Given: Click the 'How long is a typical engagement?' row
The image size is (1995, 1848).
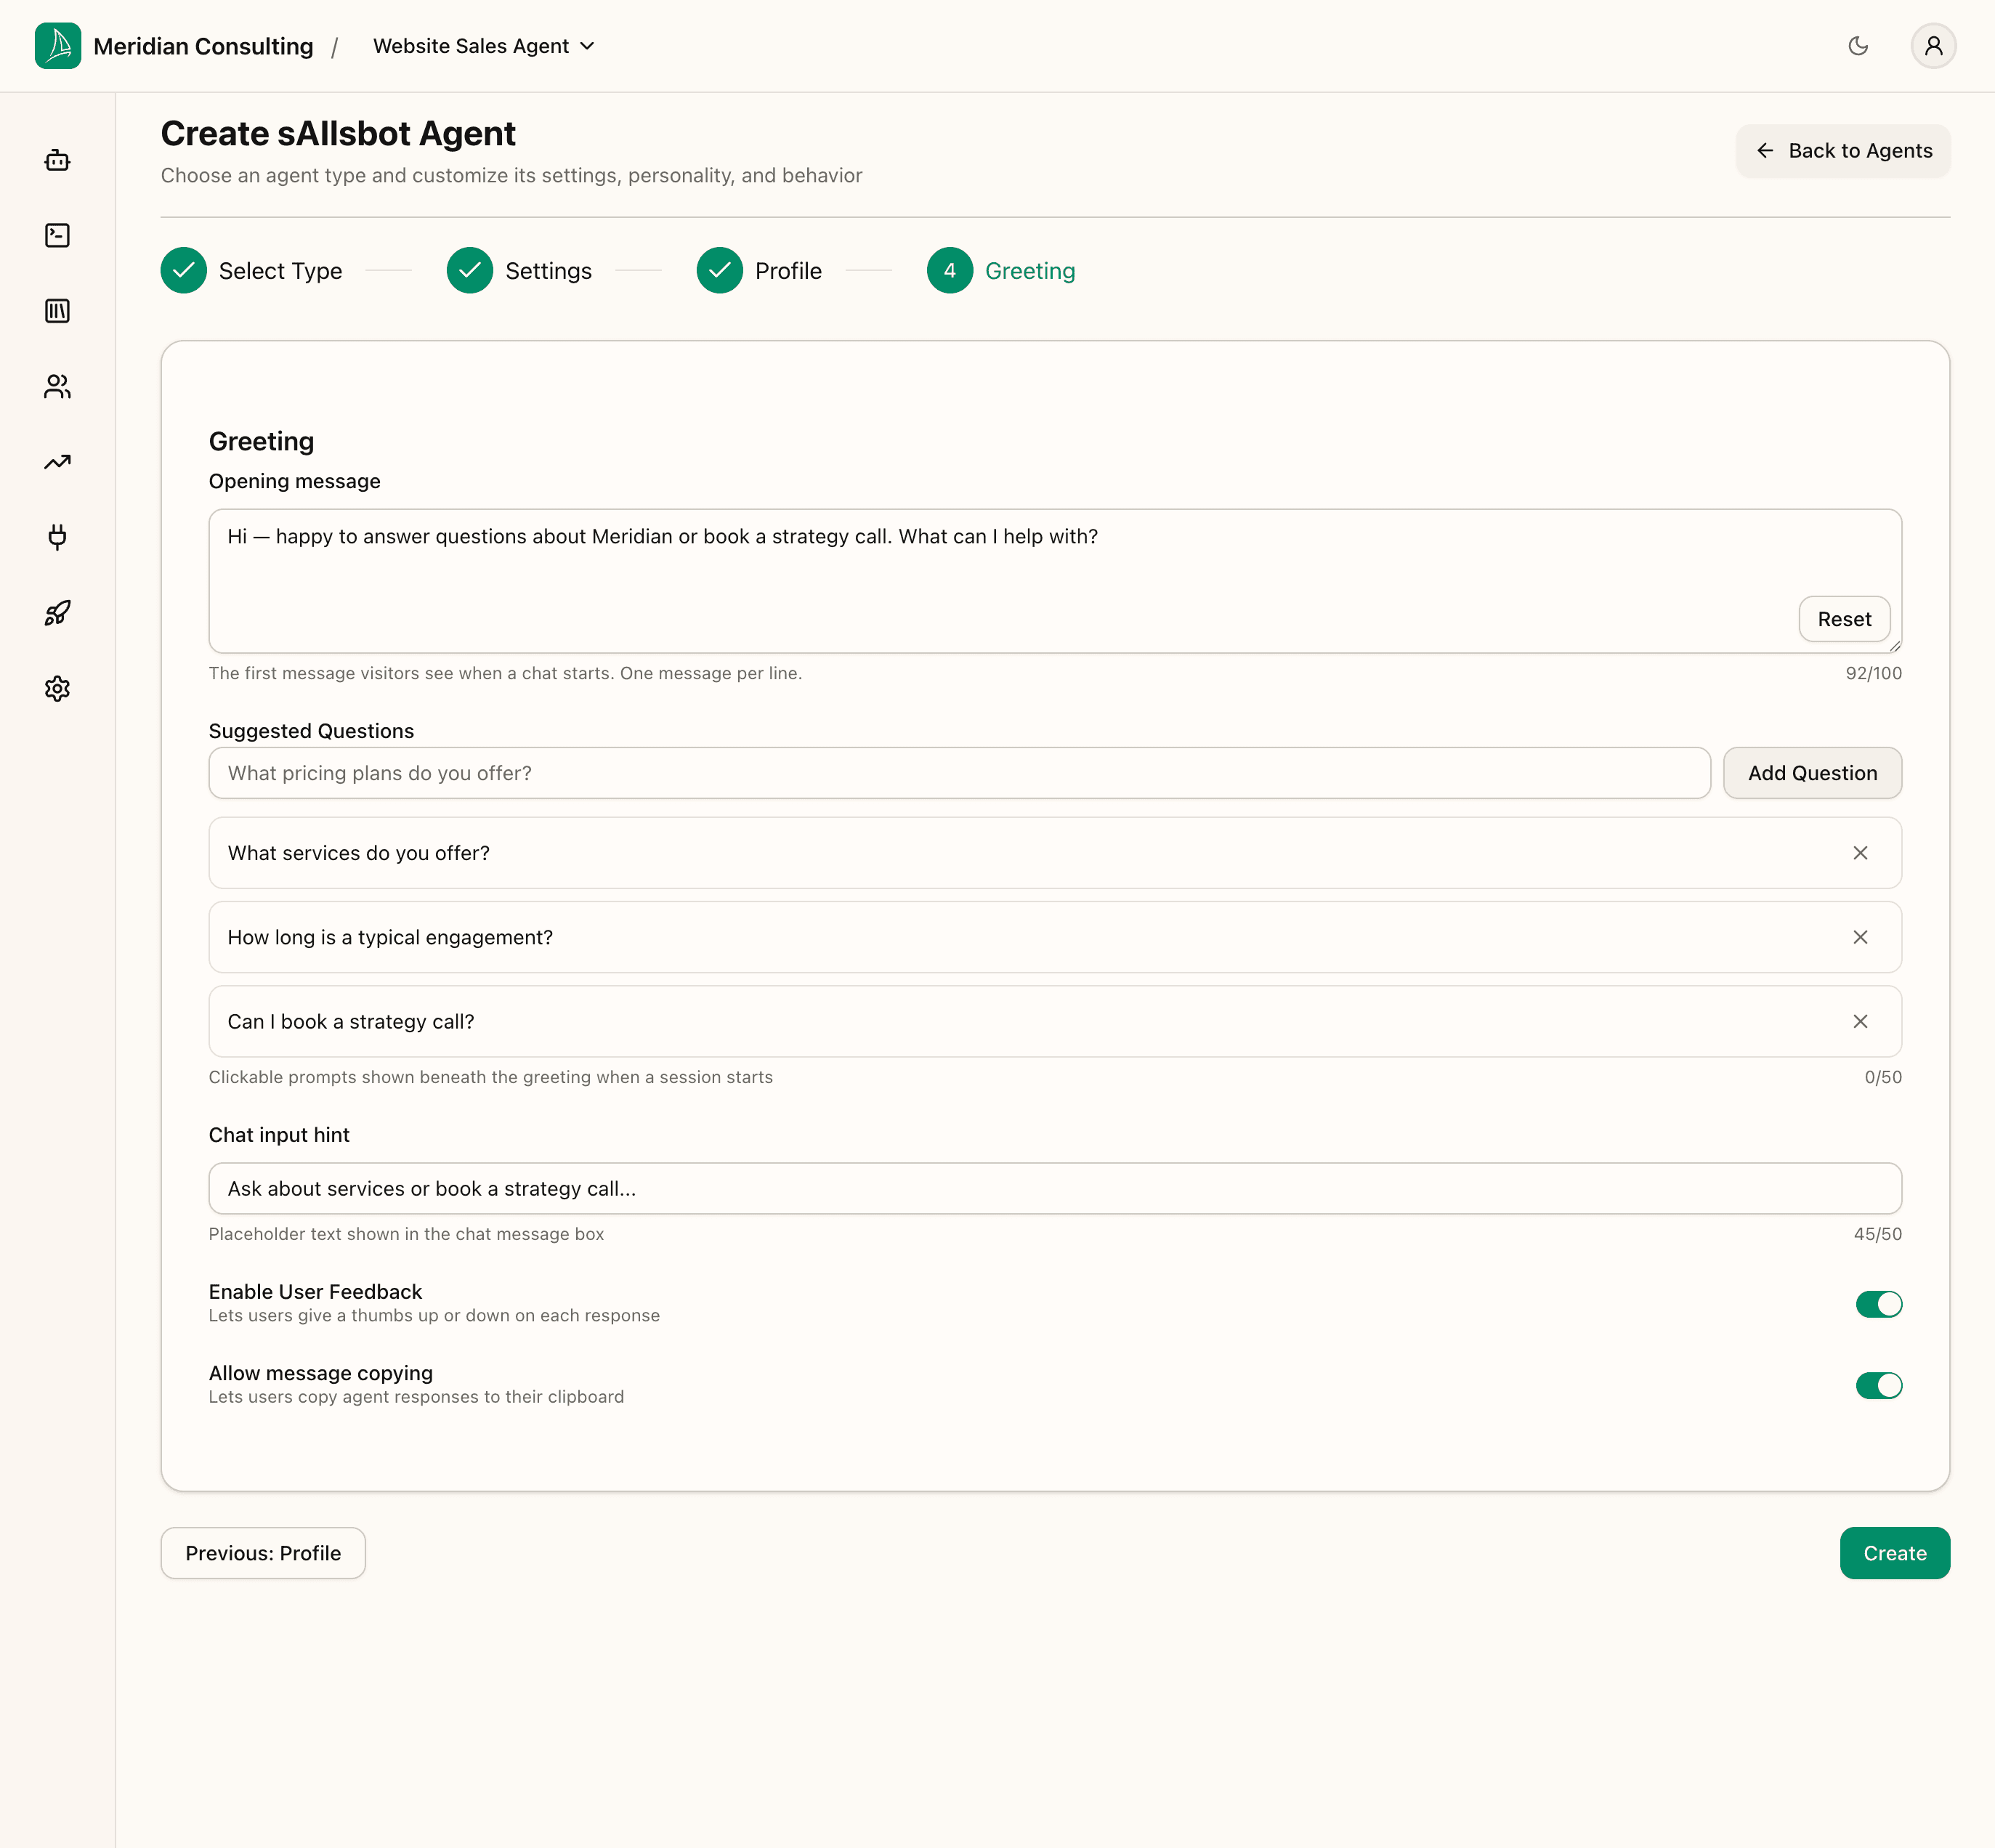Looking at the screenshot, I should click(x=1055, y=937).
